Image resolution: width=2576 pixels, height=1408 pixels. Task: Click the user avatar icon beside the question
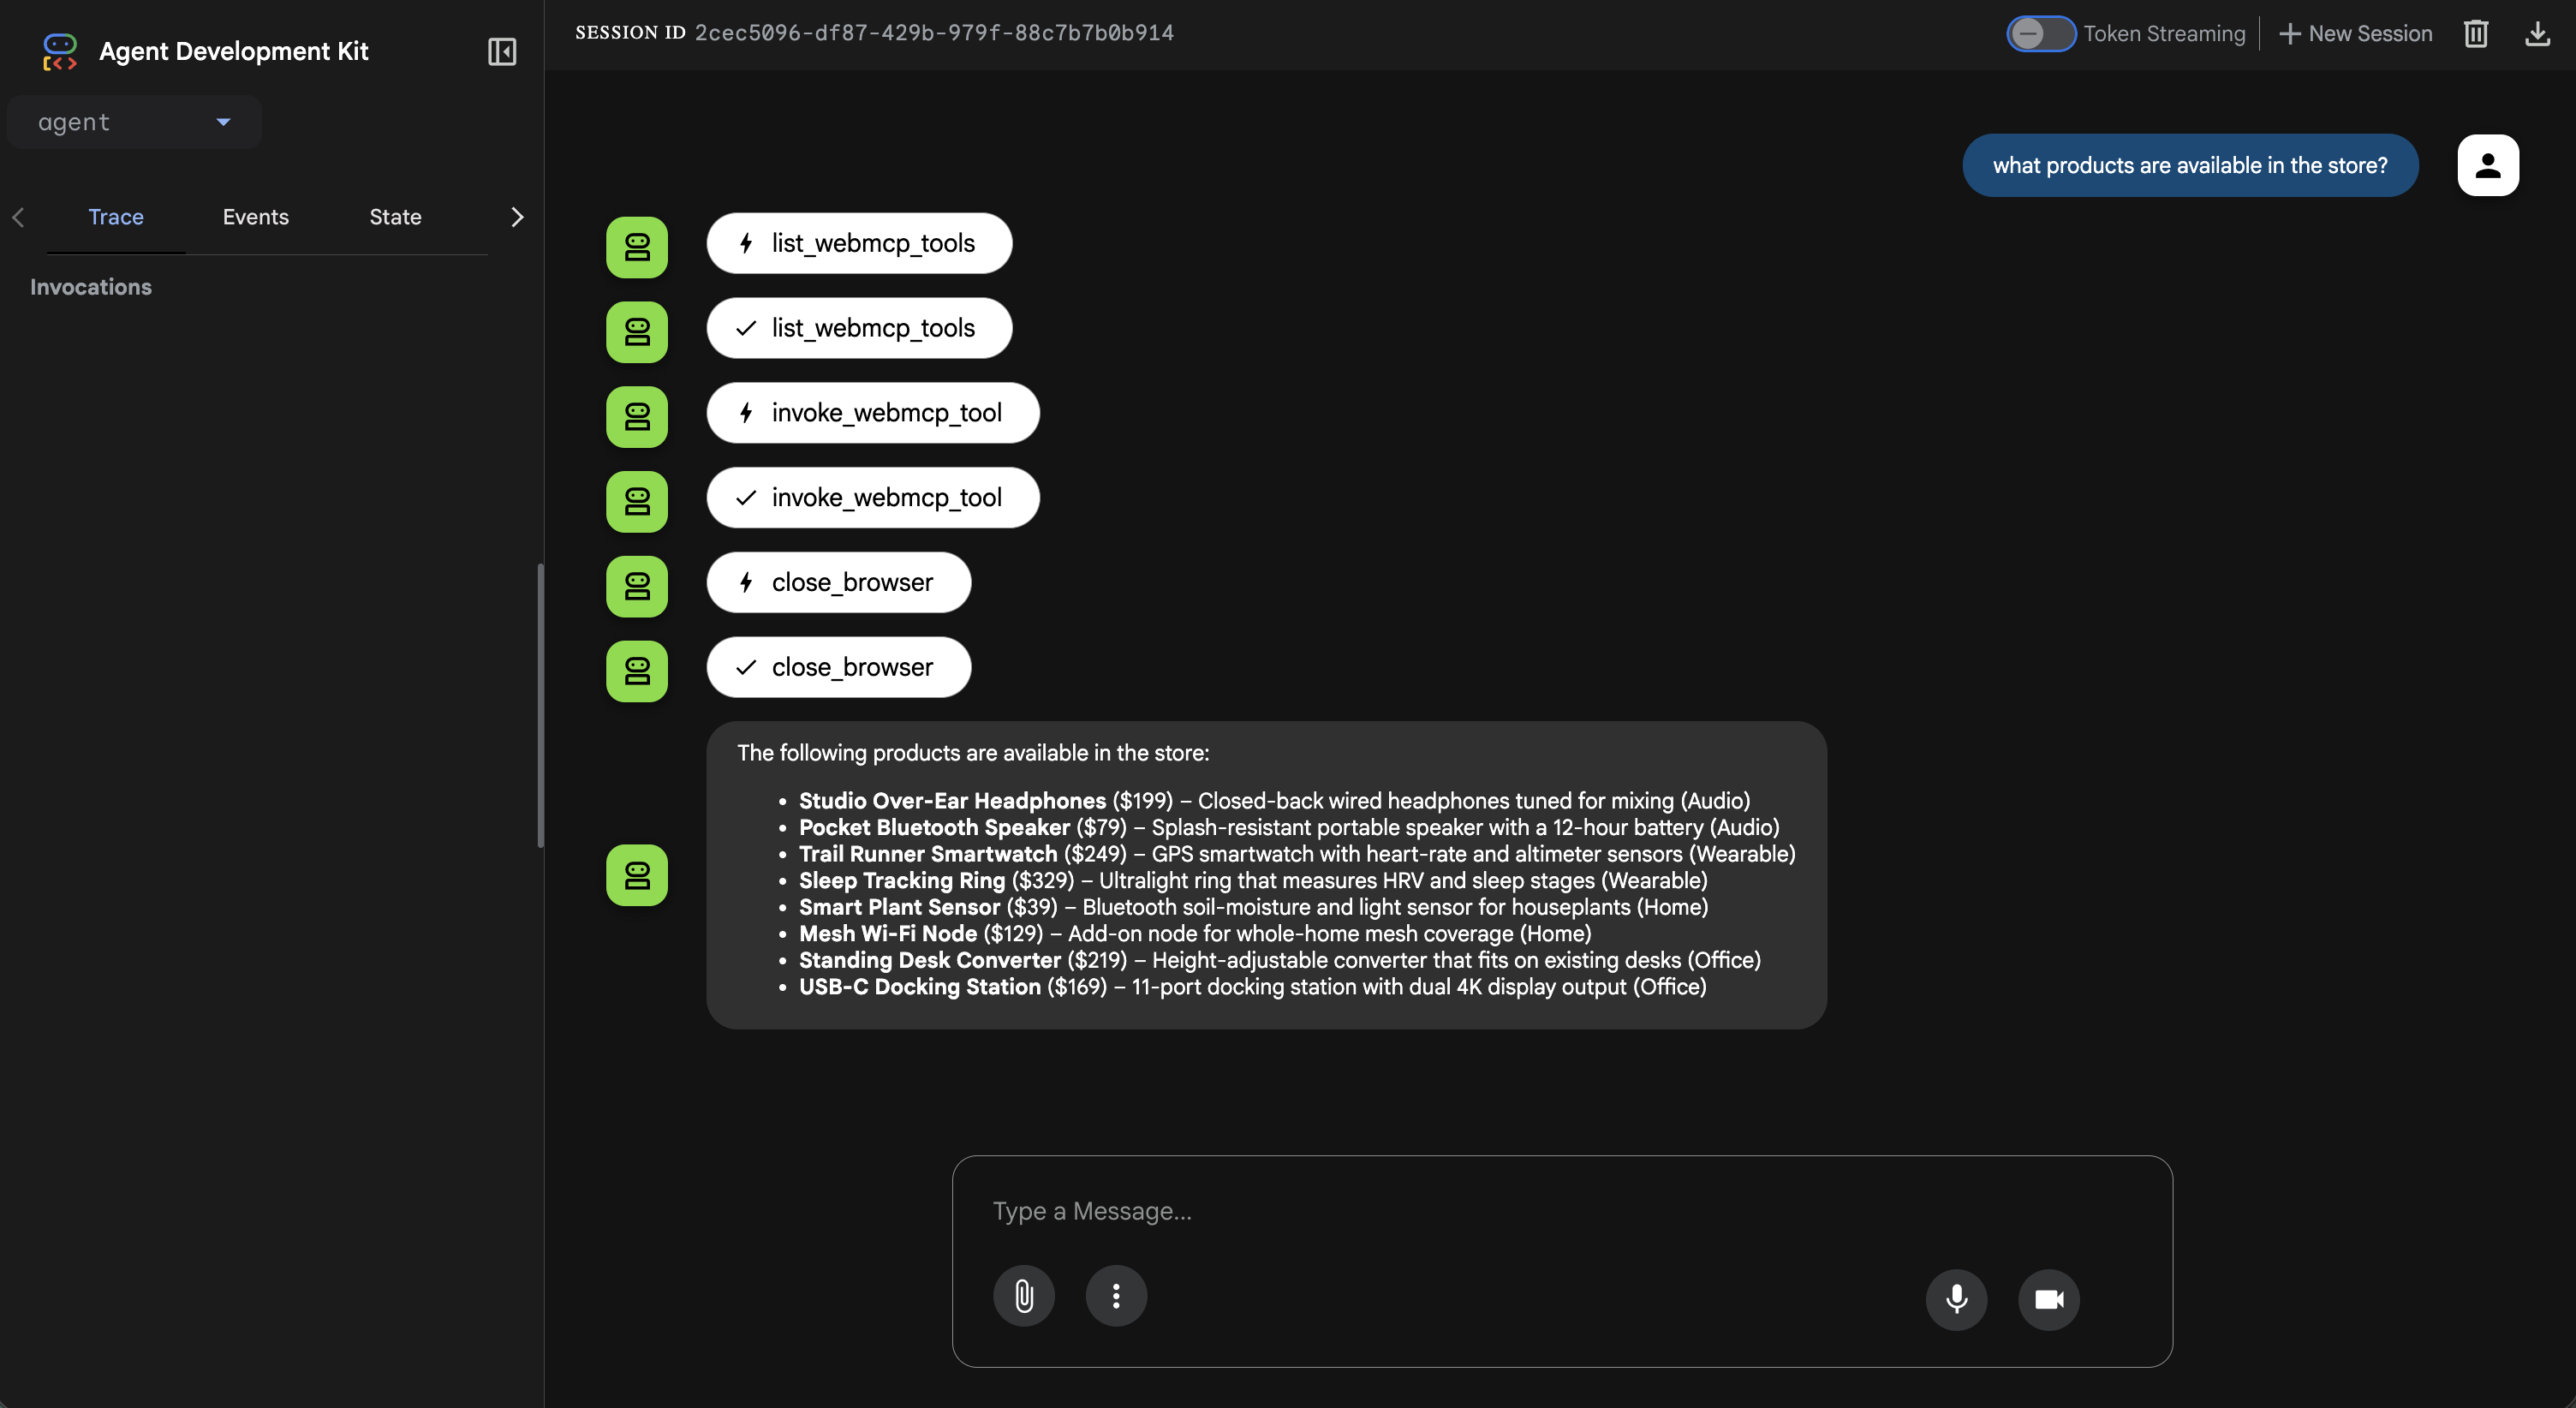click(2487, 165)
